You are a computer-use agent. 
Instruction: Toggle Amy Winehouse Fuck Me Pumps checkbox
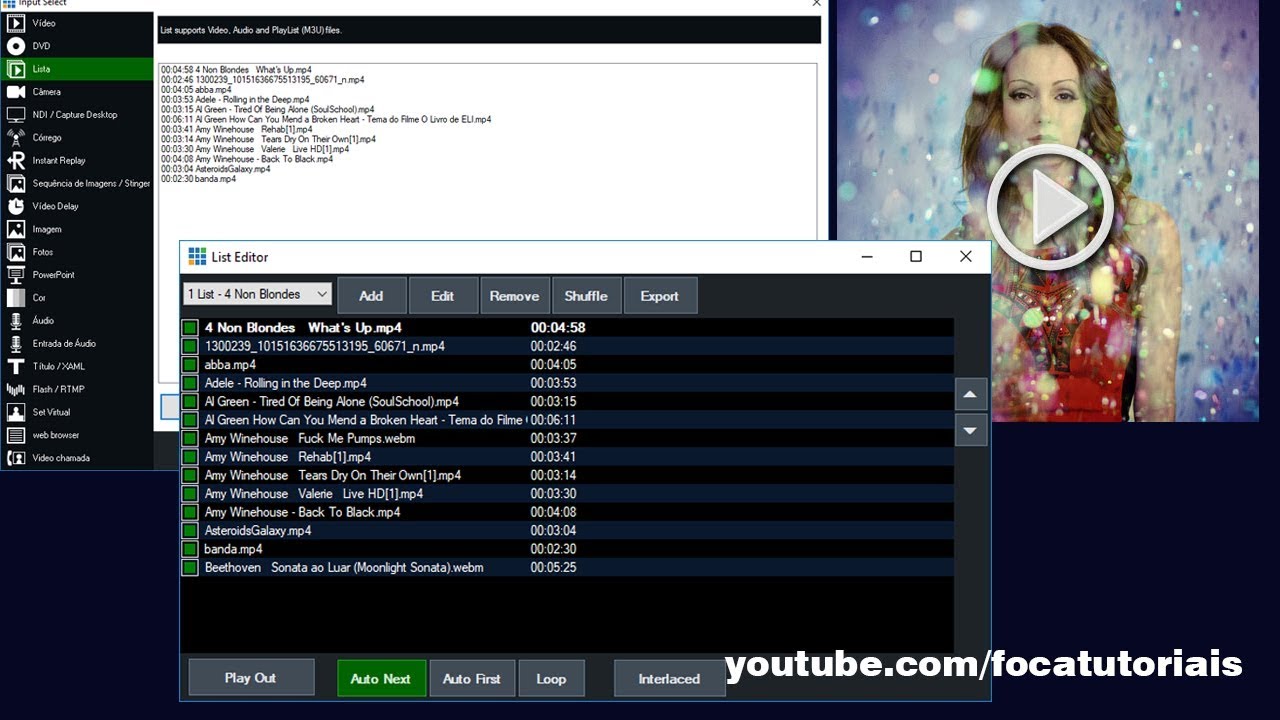(190, 438)
